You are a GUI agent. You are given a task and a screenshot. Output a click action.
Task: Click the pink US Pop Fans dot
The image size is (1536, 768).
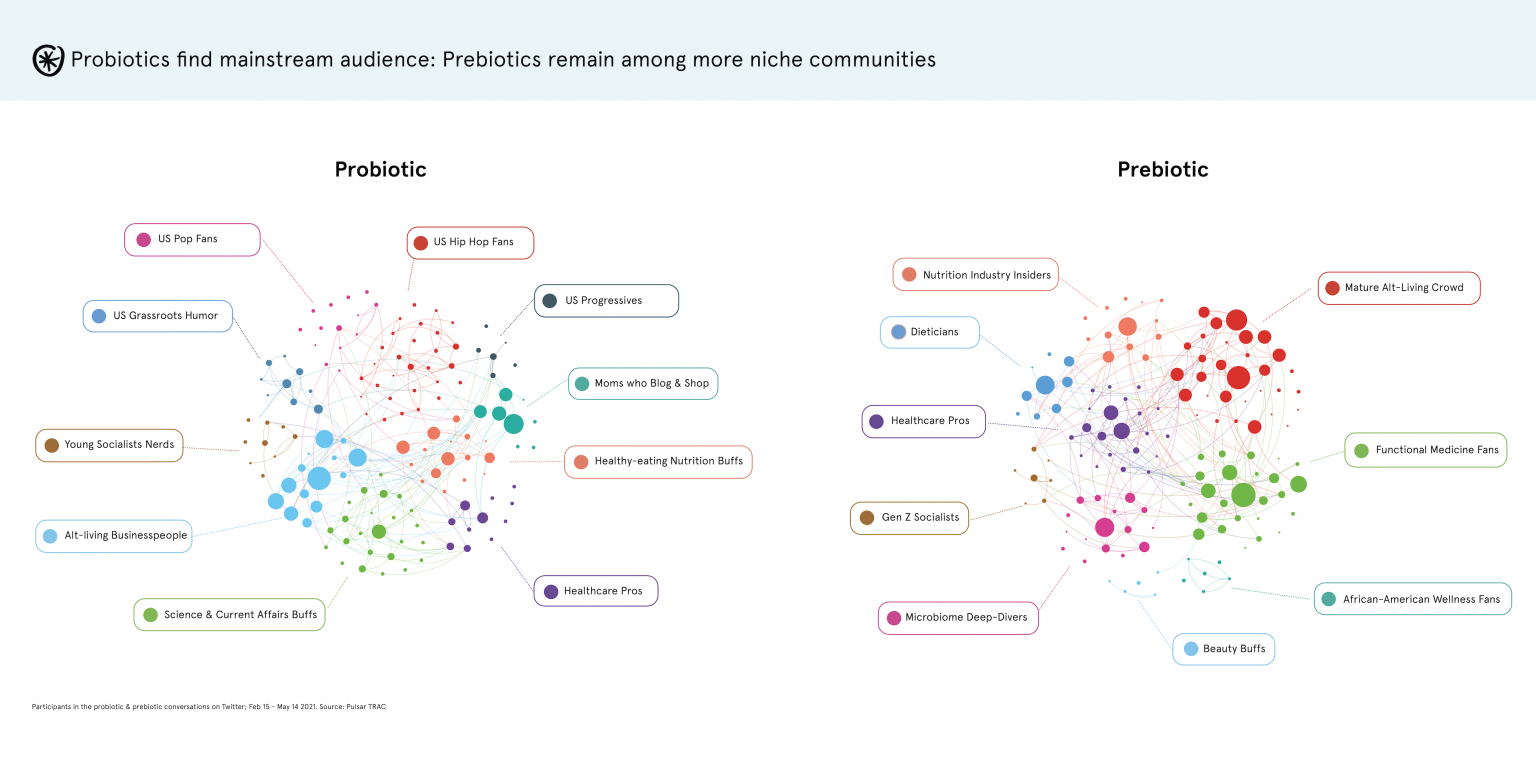[x=143, y=240]
